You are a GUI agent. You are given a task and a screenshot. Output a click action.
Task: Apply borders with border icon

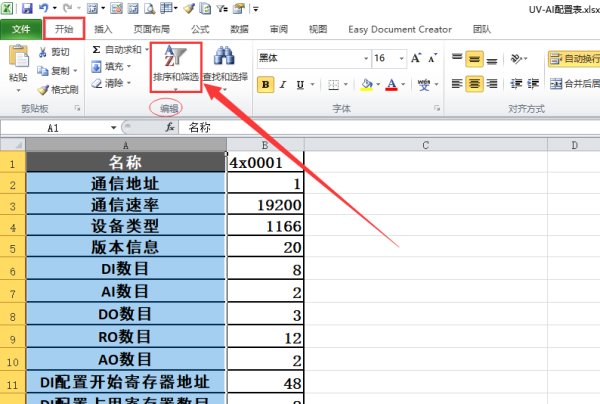point(334,85)
